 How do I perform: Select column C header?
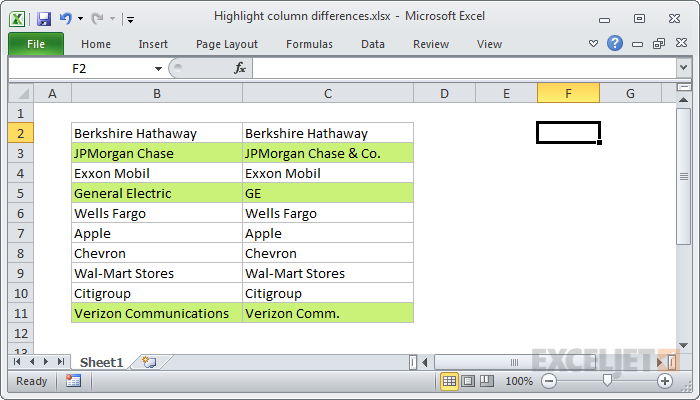tap(328, 93)
